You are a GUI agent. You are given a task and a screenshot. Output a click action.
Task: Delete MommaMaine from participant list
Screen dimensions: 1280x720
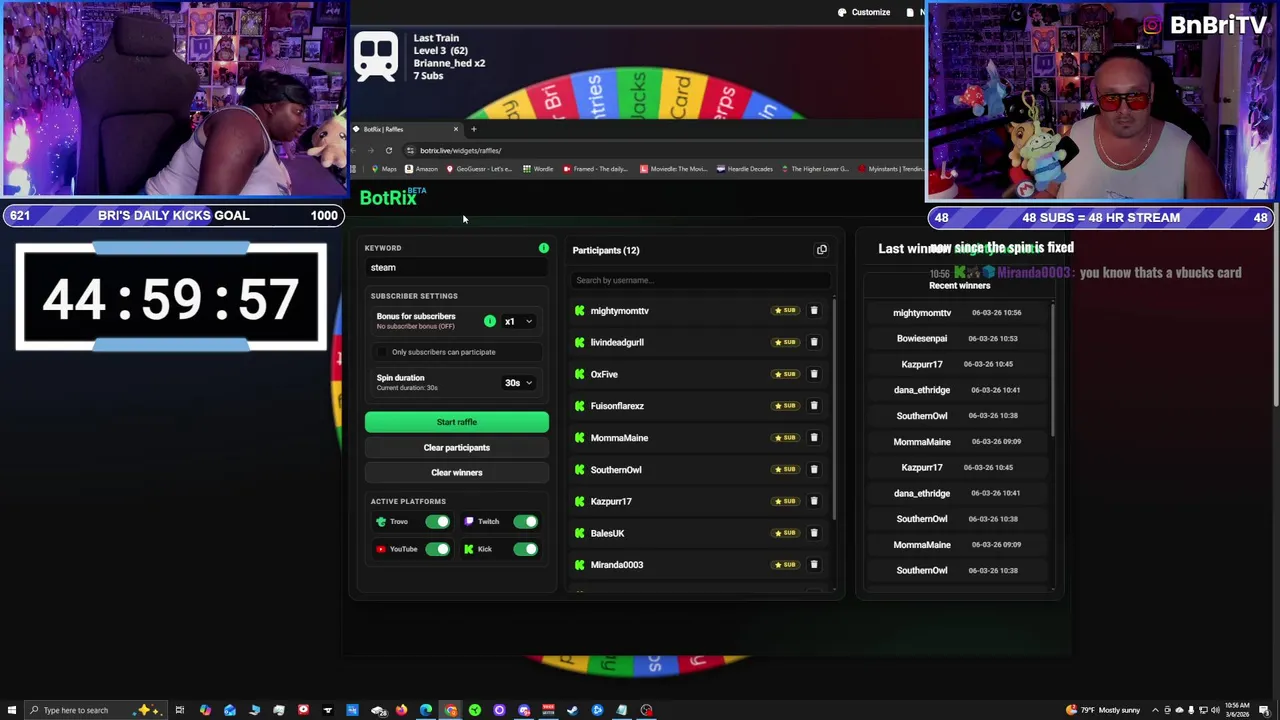[x=814, y=438]
